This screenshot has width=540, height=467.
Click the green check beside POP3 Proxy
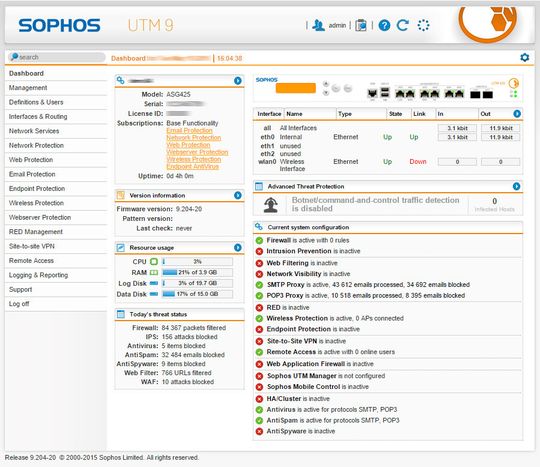pos(259,296)
